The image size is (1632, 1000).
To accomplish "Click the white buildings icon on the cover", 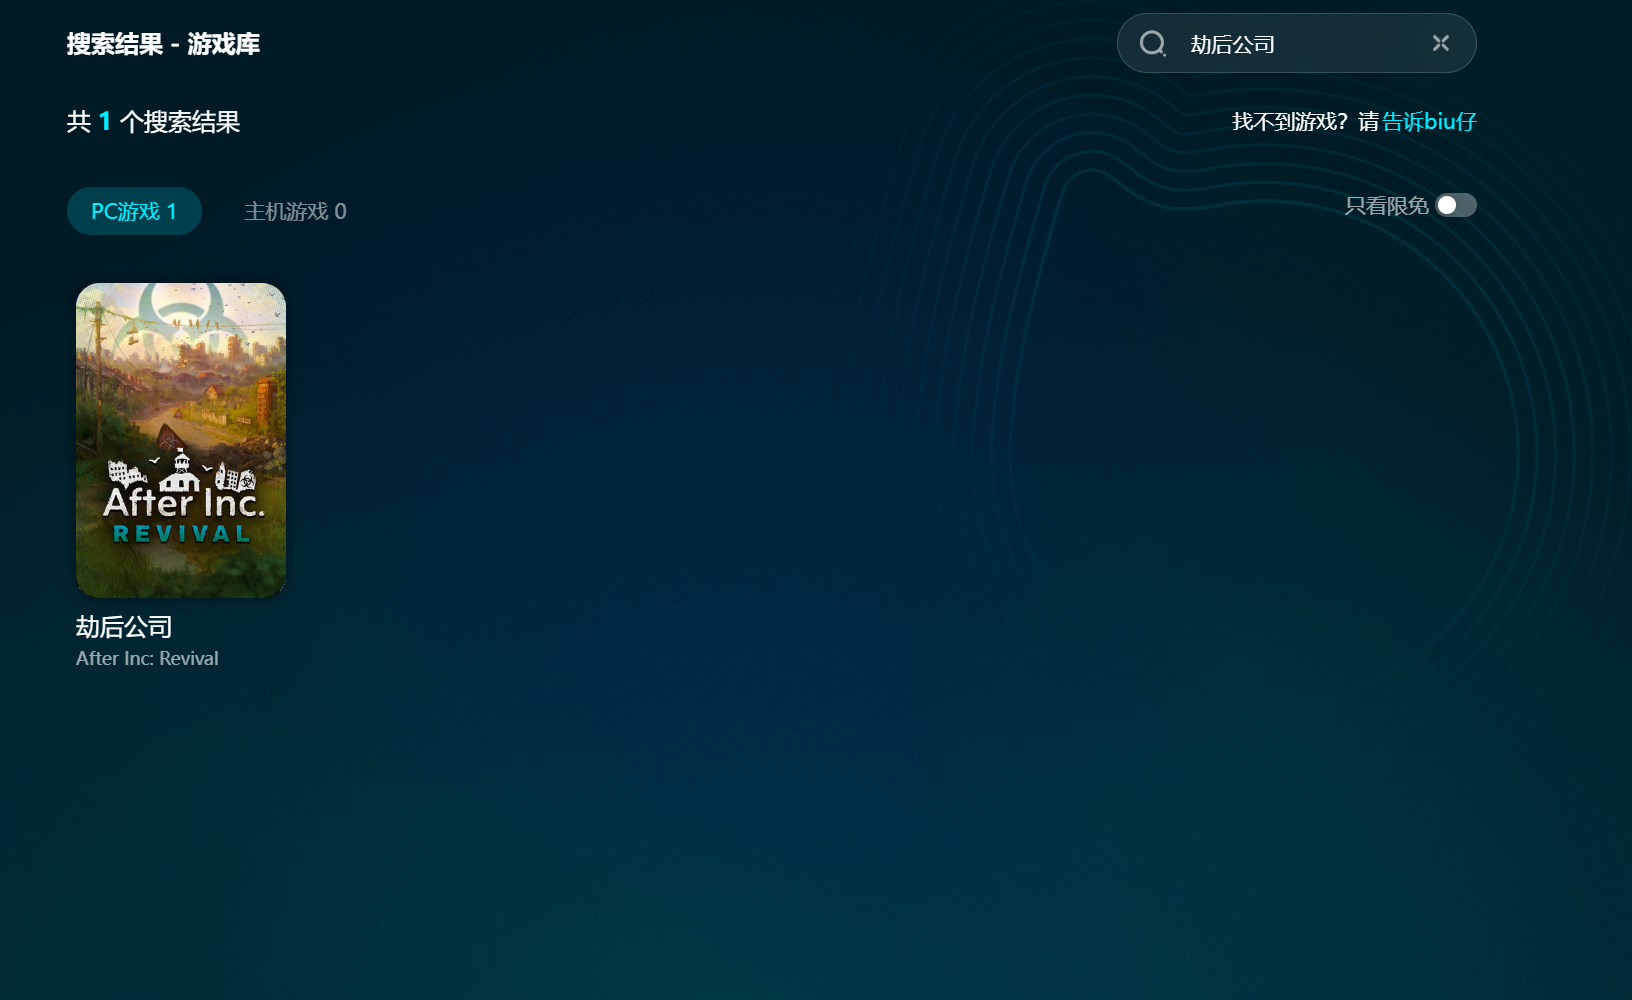I will pos(181,470).
